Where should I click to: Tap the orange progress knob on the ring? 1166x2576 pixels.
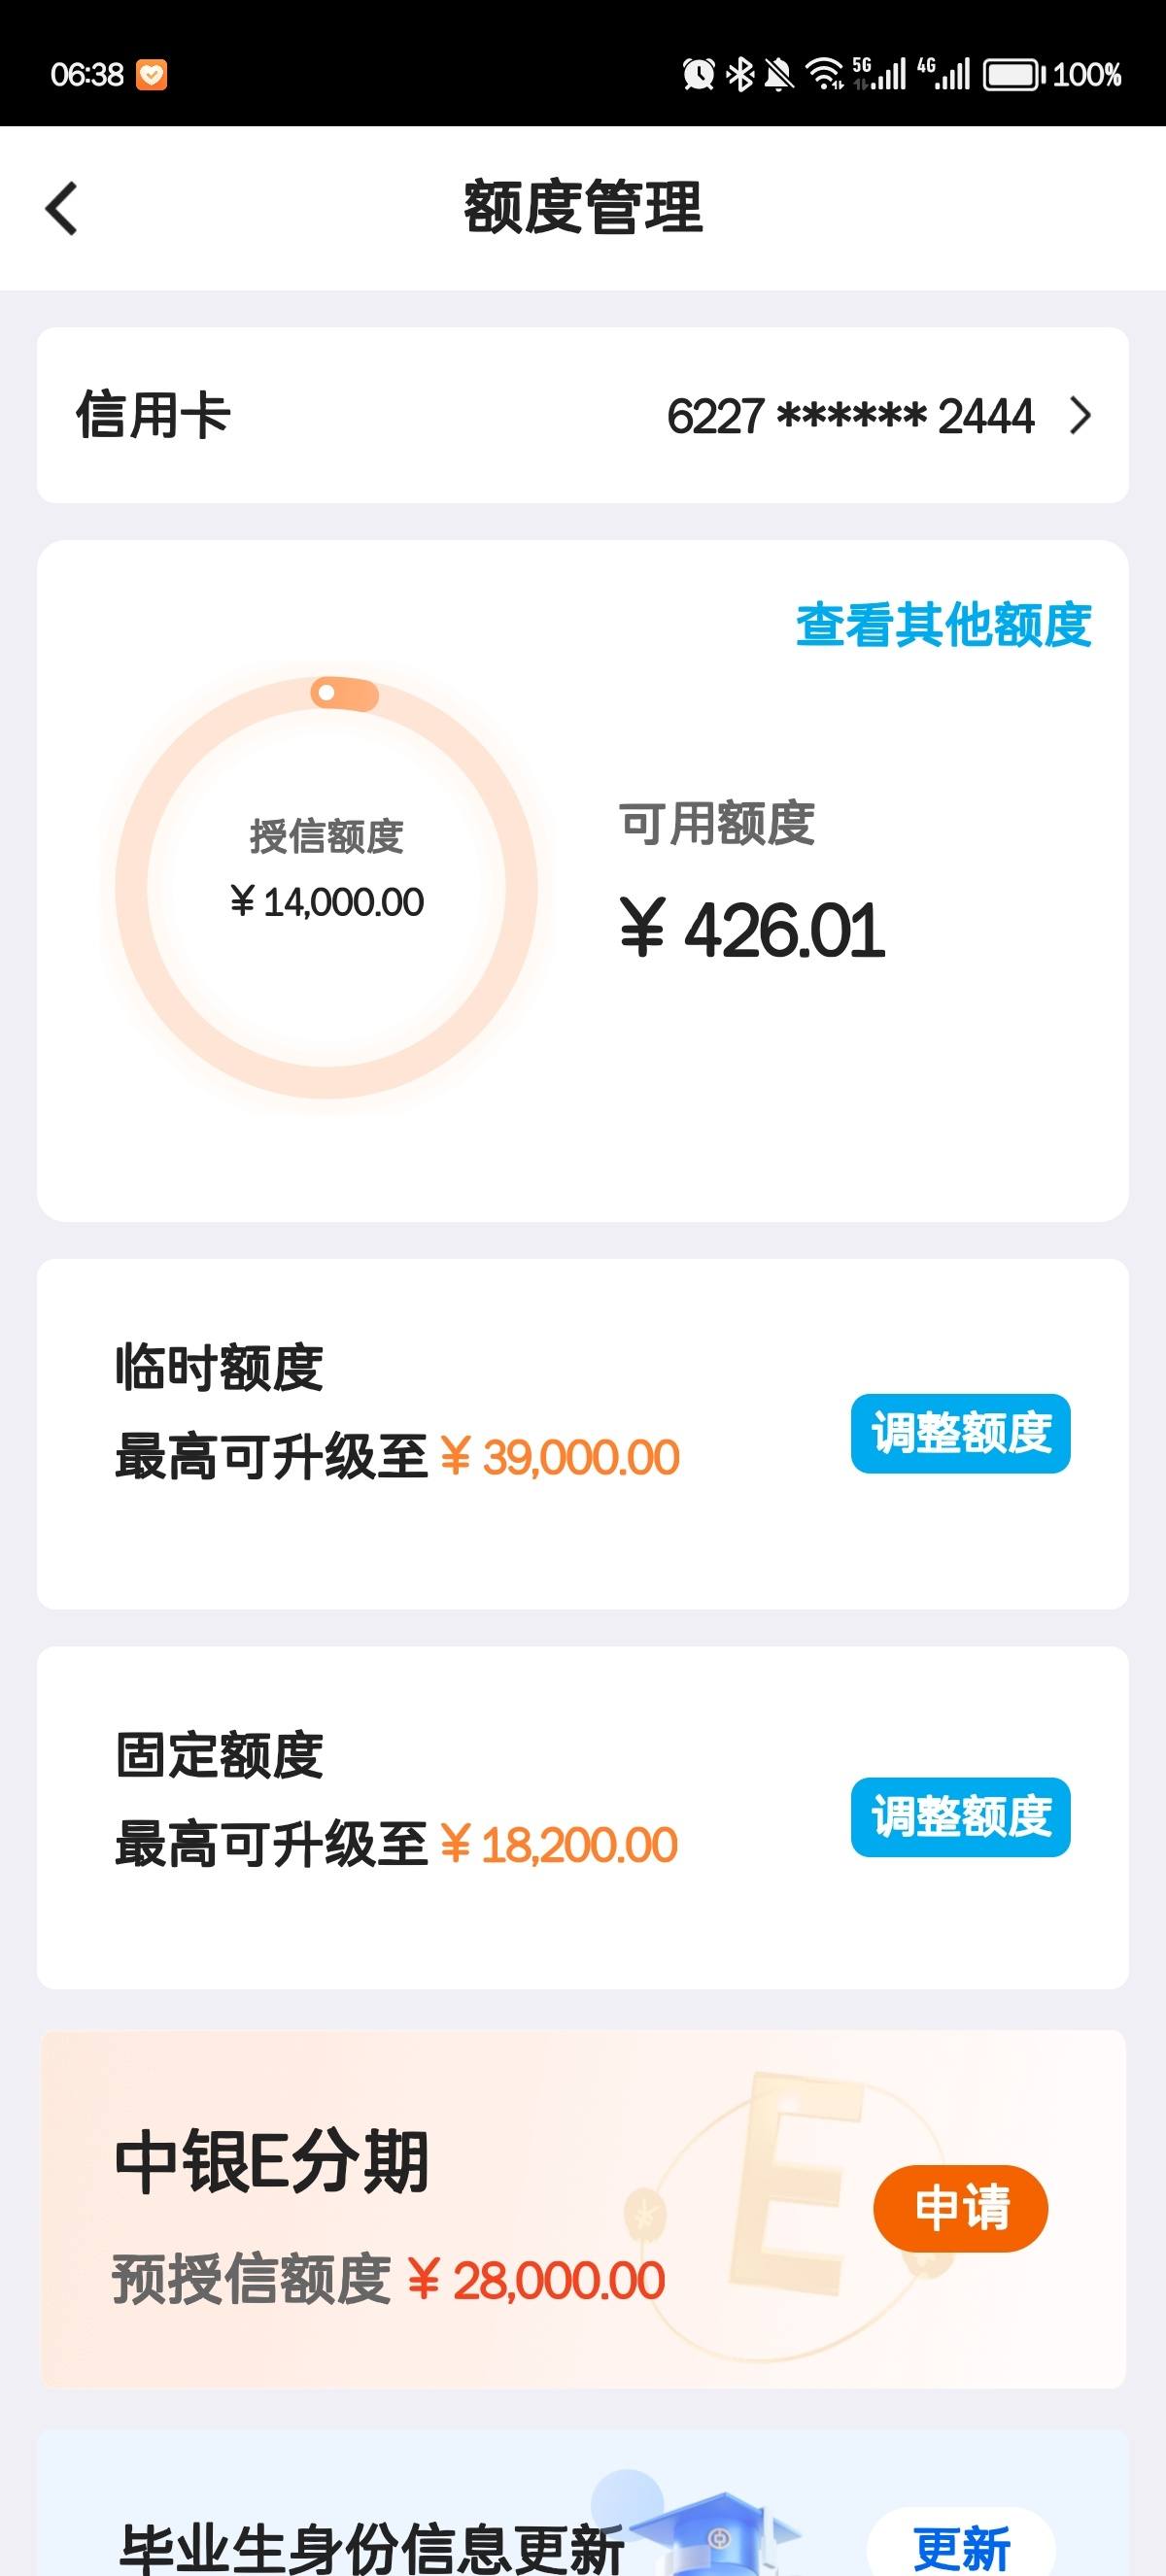pos(344,693)
